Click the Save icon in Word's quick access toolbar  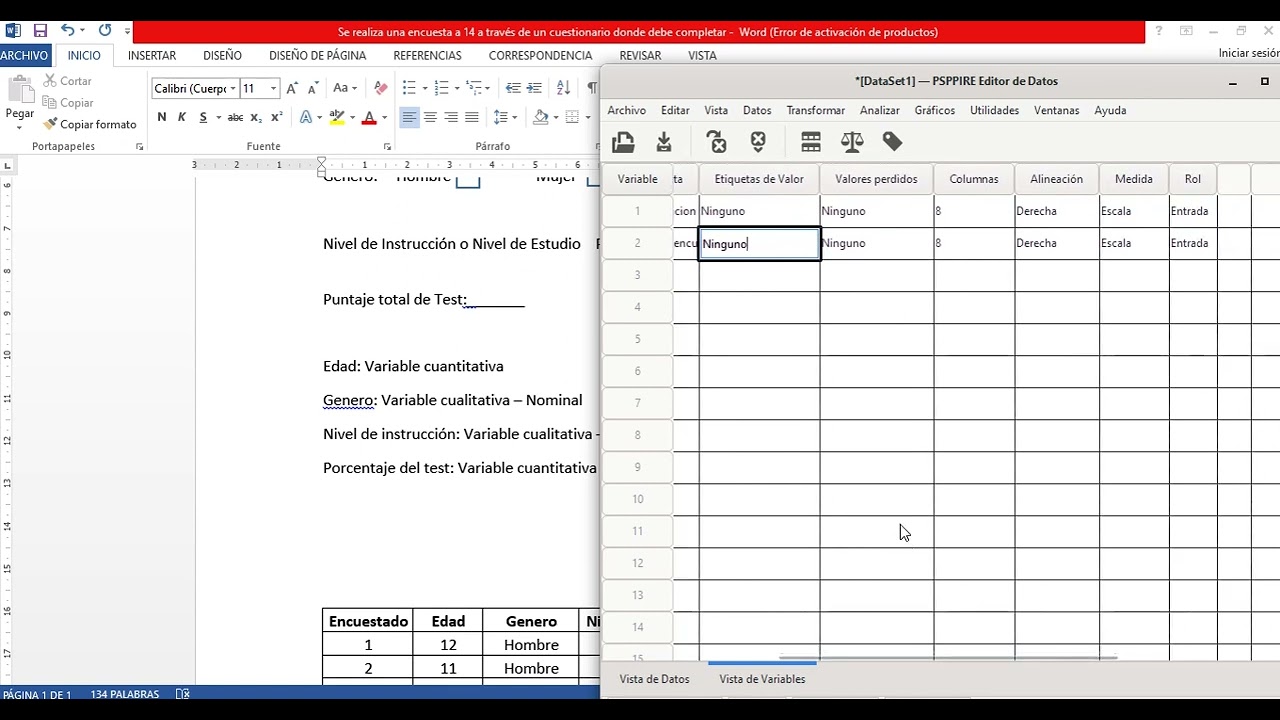coord(40,31)
